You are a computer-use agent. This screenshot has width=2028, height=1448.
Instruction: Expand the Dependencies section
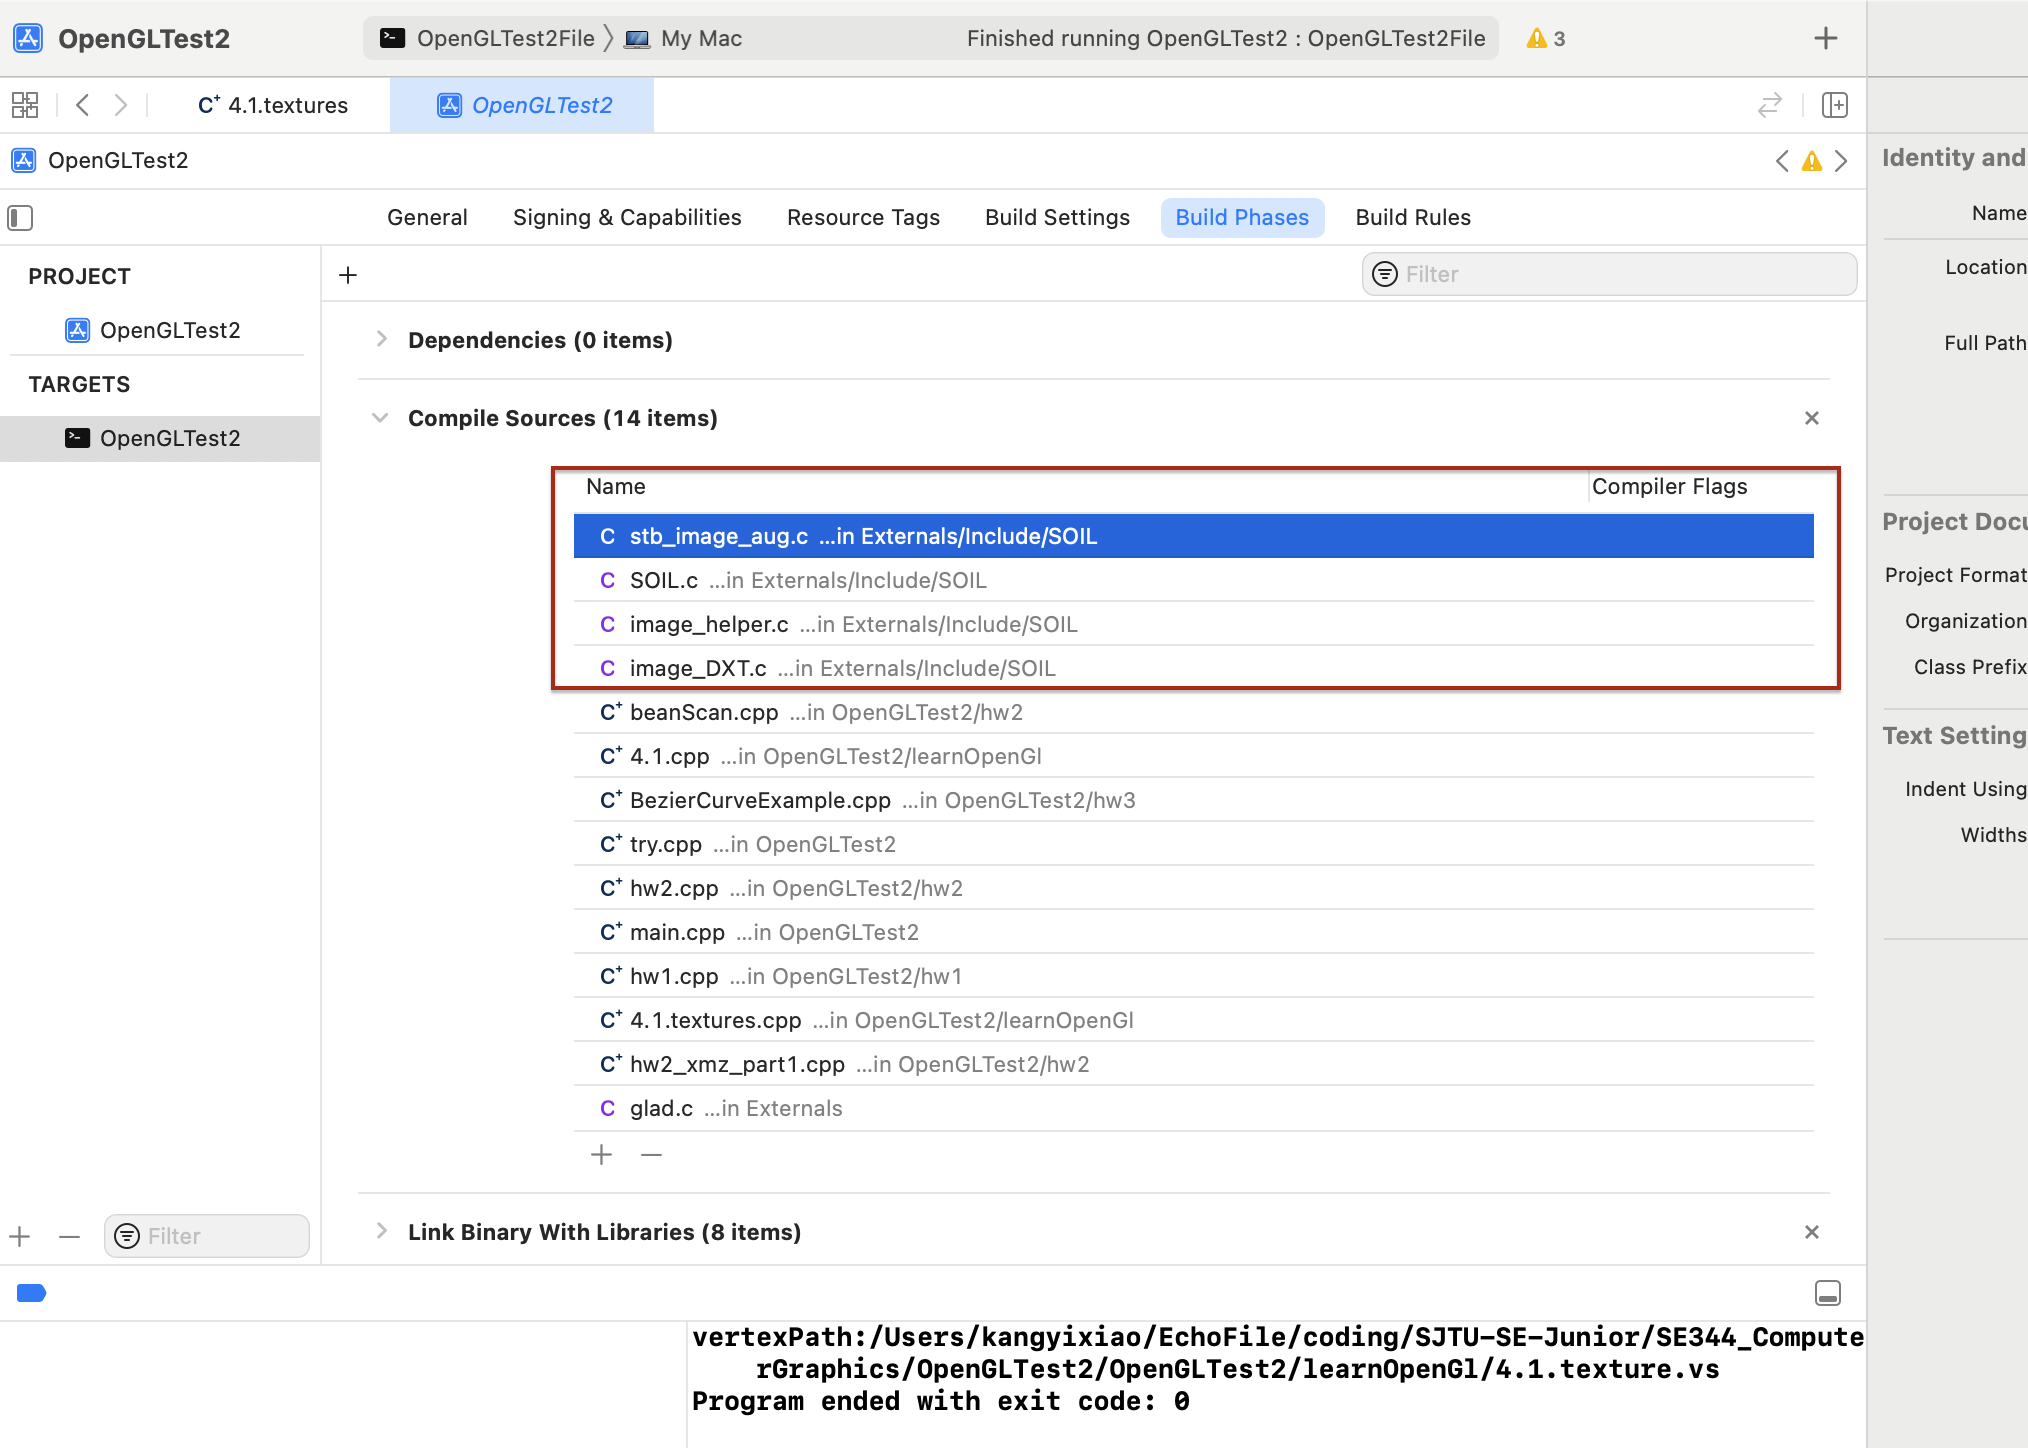click(381, 339)
